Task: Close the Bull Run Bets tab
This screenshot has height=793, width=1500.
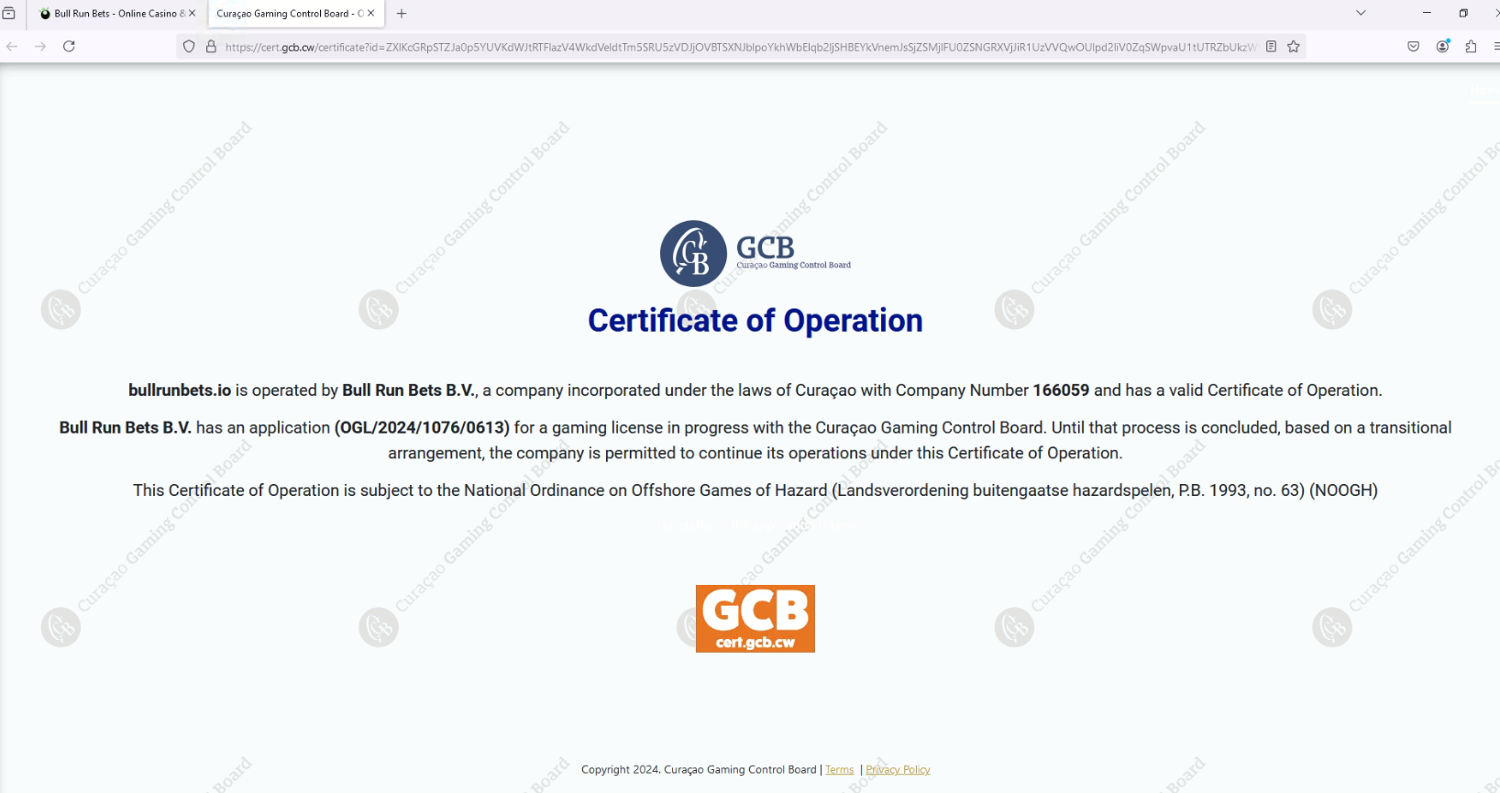Action: click(192, 14)
